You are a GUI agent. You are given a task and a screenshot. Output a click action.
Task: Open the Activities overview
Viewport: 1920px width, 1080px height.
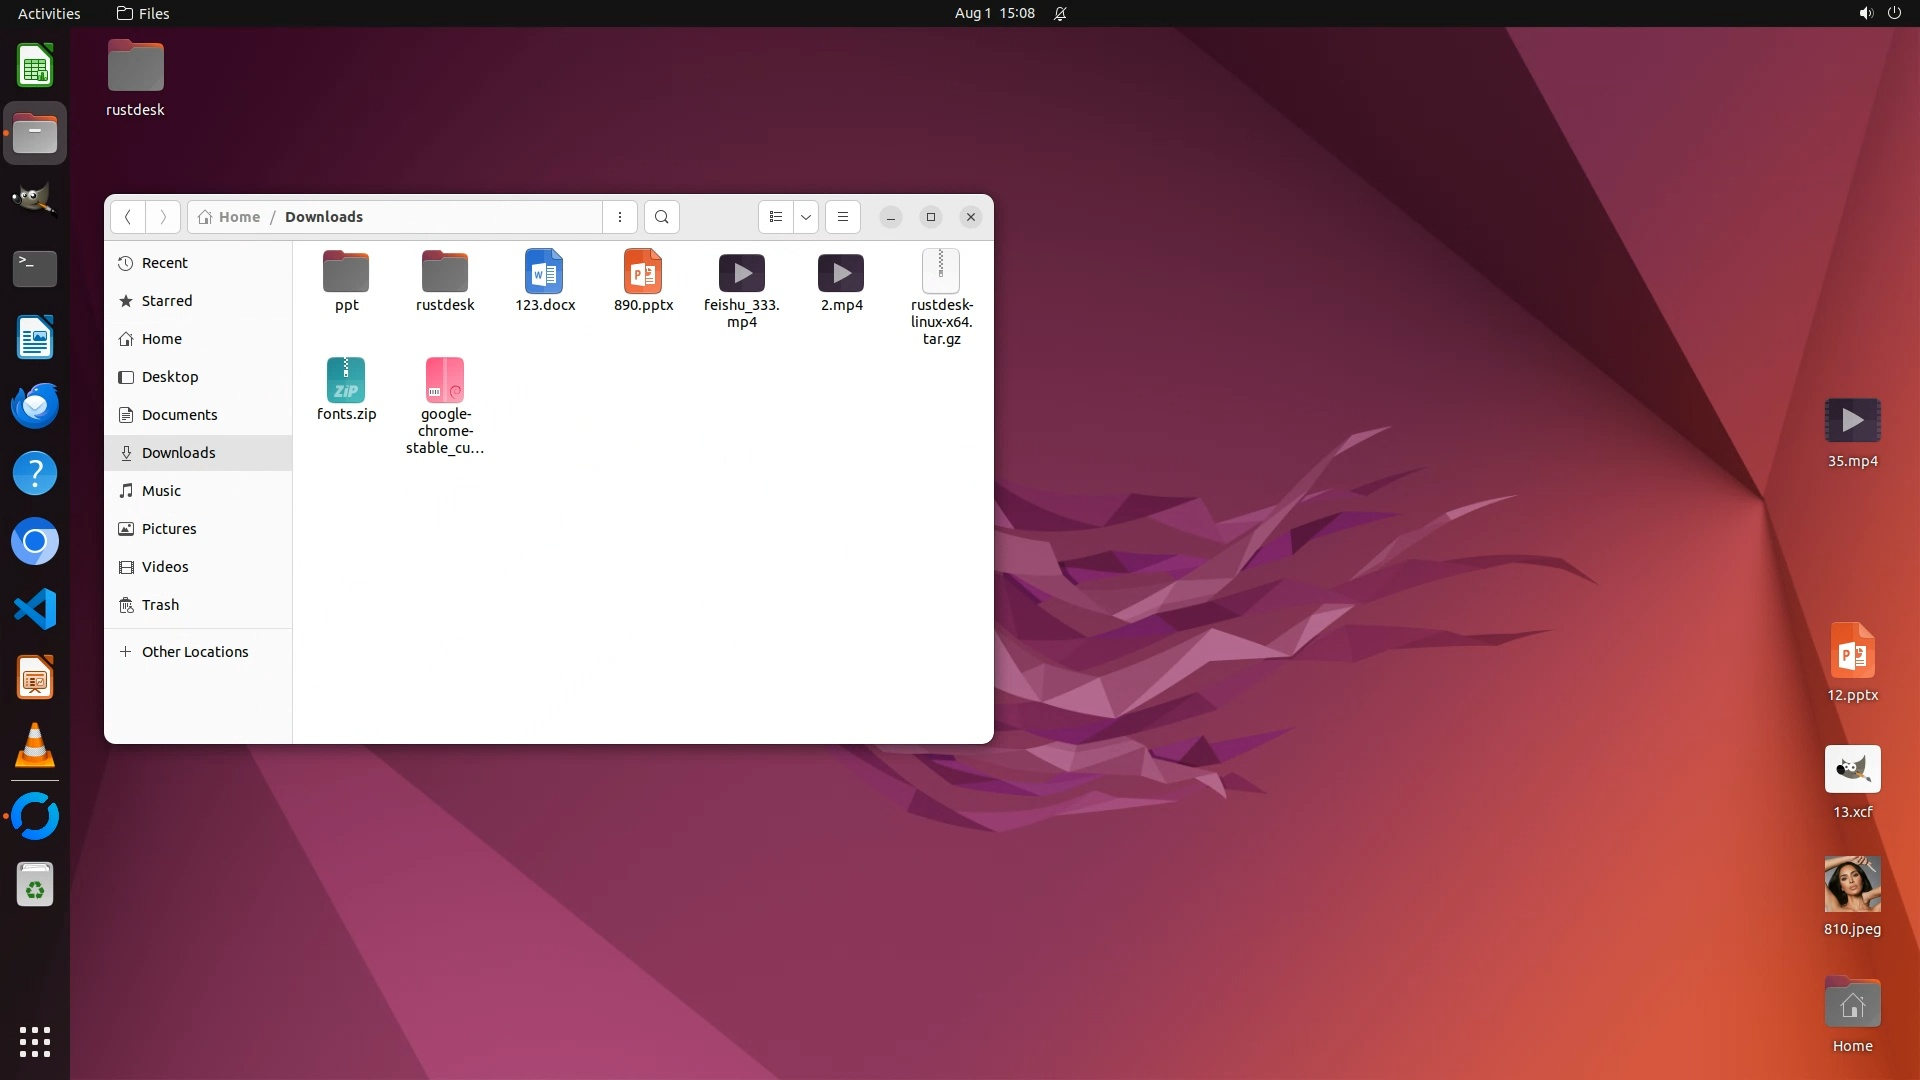point(49,13)
